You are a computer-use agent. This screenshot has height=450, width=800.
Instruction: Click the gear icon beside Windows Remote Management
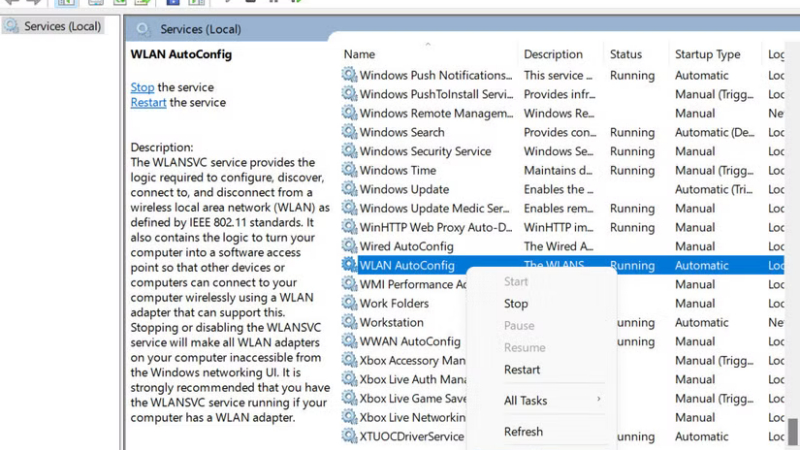[x=349, y=112]
